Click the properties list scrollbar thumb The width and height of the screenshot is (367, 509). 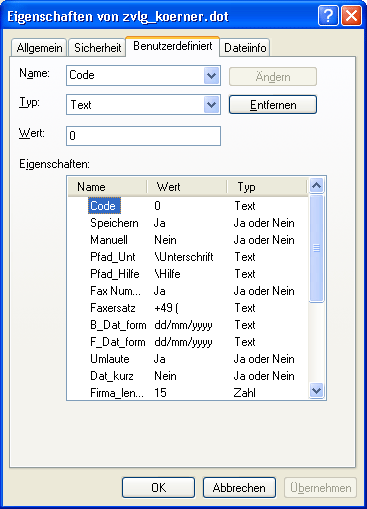pyautogui.click(x=316, y=248)
